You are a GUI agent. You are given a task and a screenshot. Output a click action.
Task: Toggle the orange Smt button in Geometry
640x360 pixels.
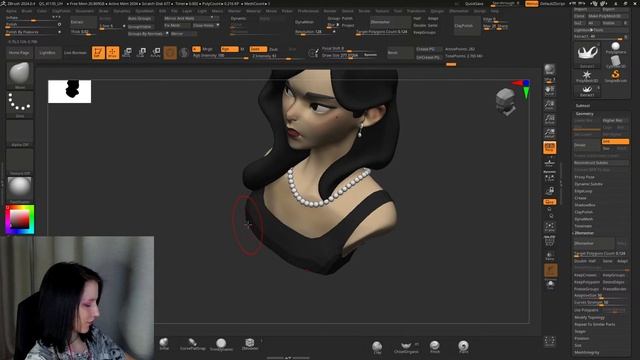point(615,141)
